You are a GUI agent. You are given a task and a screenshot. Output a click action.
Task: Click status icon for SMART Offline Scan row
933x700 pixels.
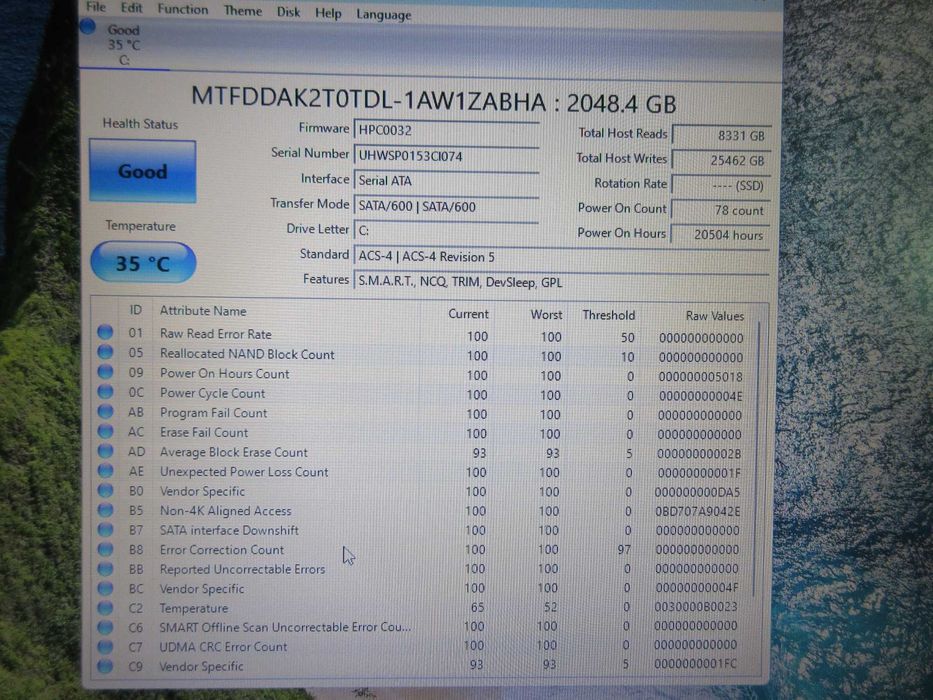point(105,627)
